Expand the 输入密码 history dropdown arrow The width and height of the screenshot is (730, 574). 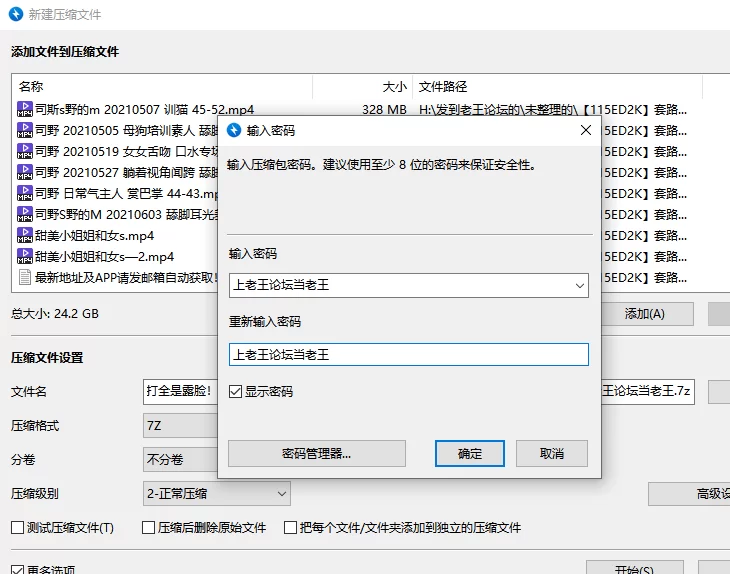(x=580, y=285)
